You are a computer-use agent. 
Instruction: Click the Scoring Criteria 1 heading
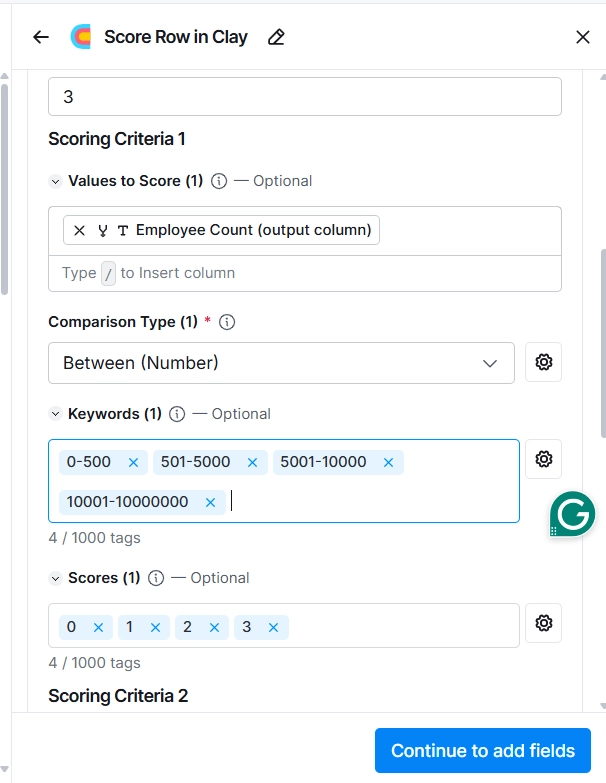117,139
